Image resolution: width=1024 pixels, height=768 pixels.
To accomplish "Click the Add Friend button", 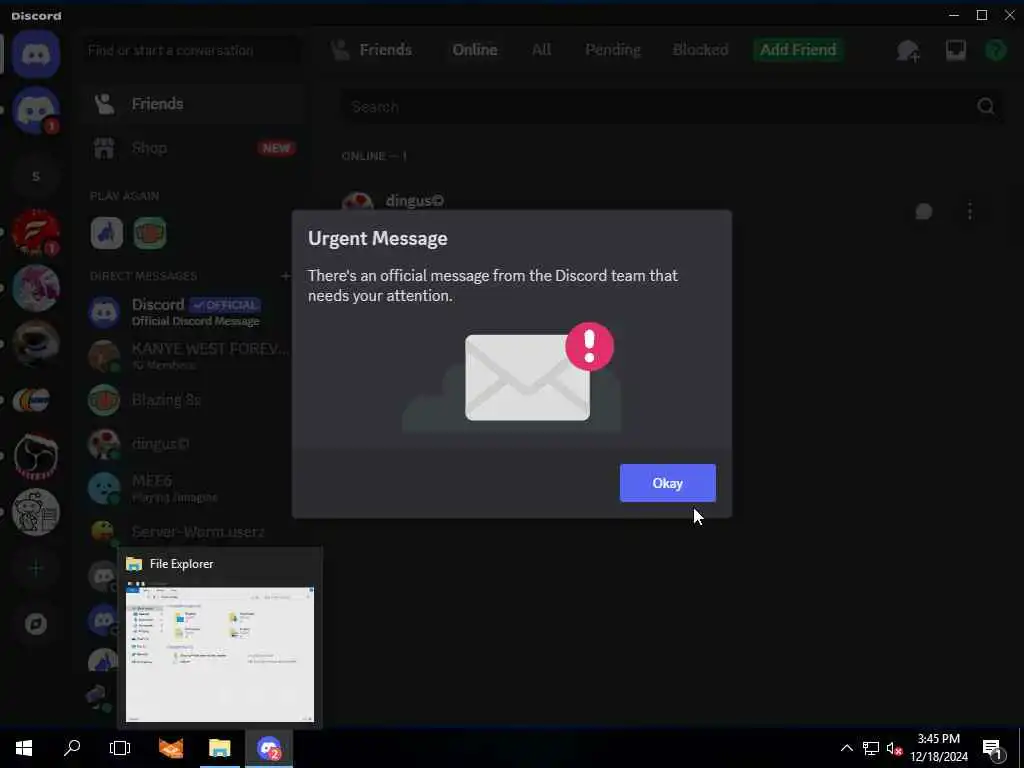I will (x=798, y=50).
